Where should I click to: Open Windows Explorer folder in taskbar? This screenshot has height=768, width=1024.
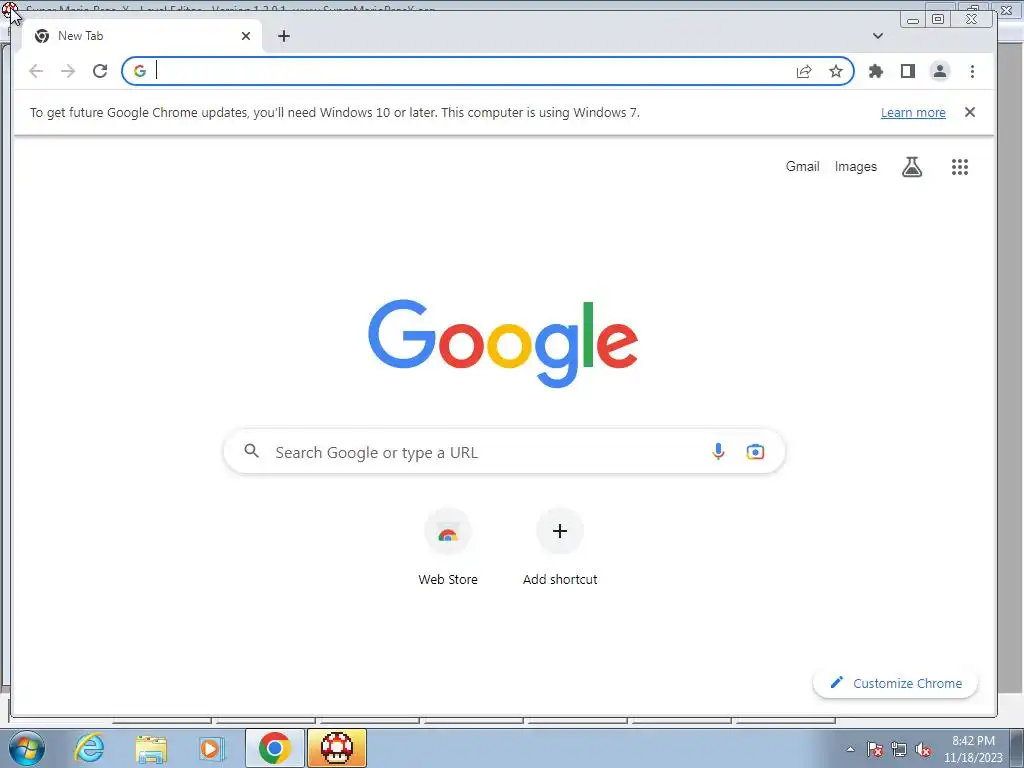pos(151,748)
